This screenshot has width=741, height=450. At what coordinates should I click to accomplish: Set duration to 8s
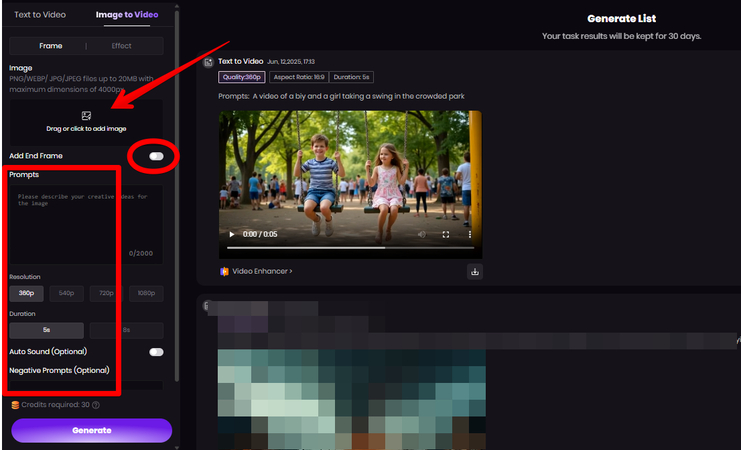click(x=127, y=330)
